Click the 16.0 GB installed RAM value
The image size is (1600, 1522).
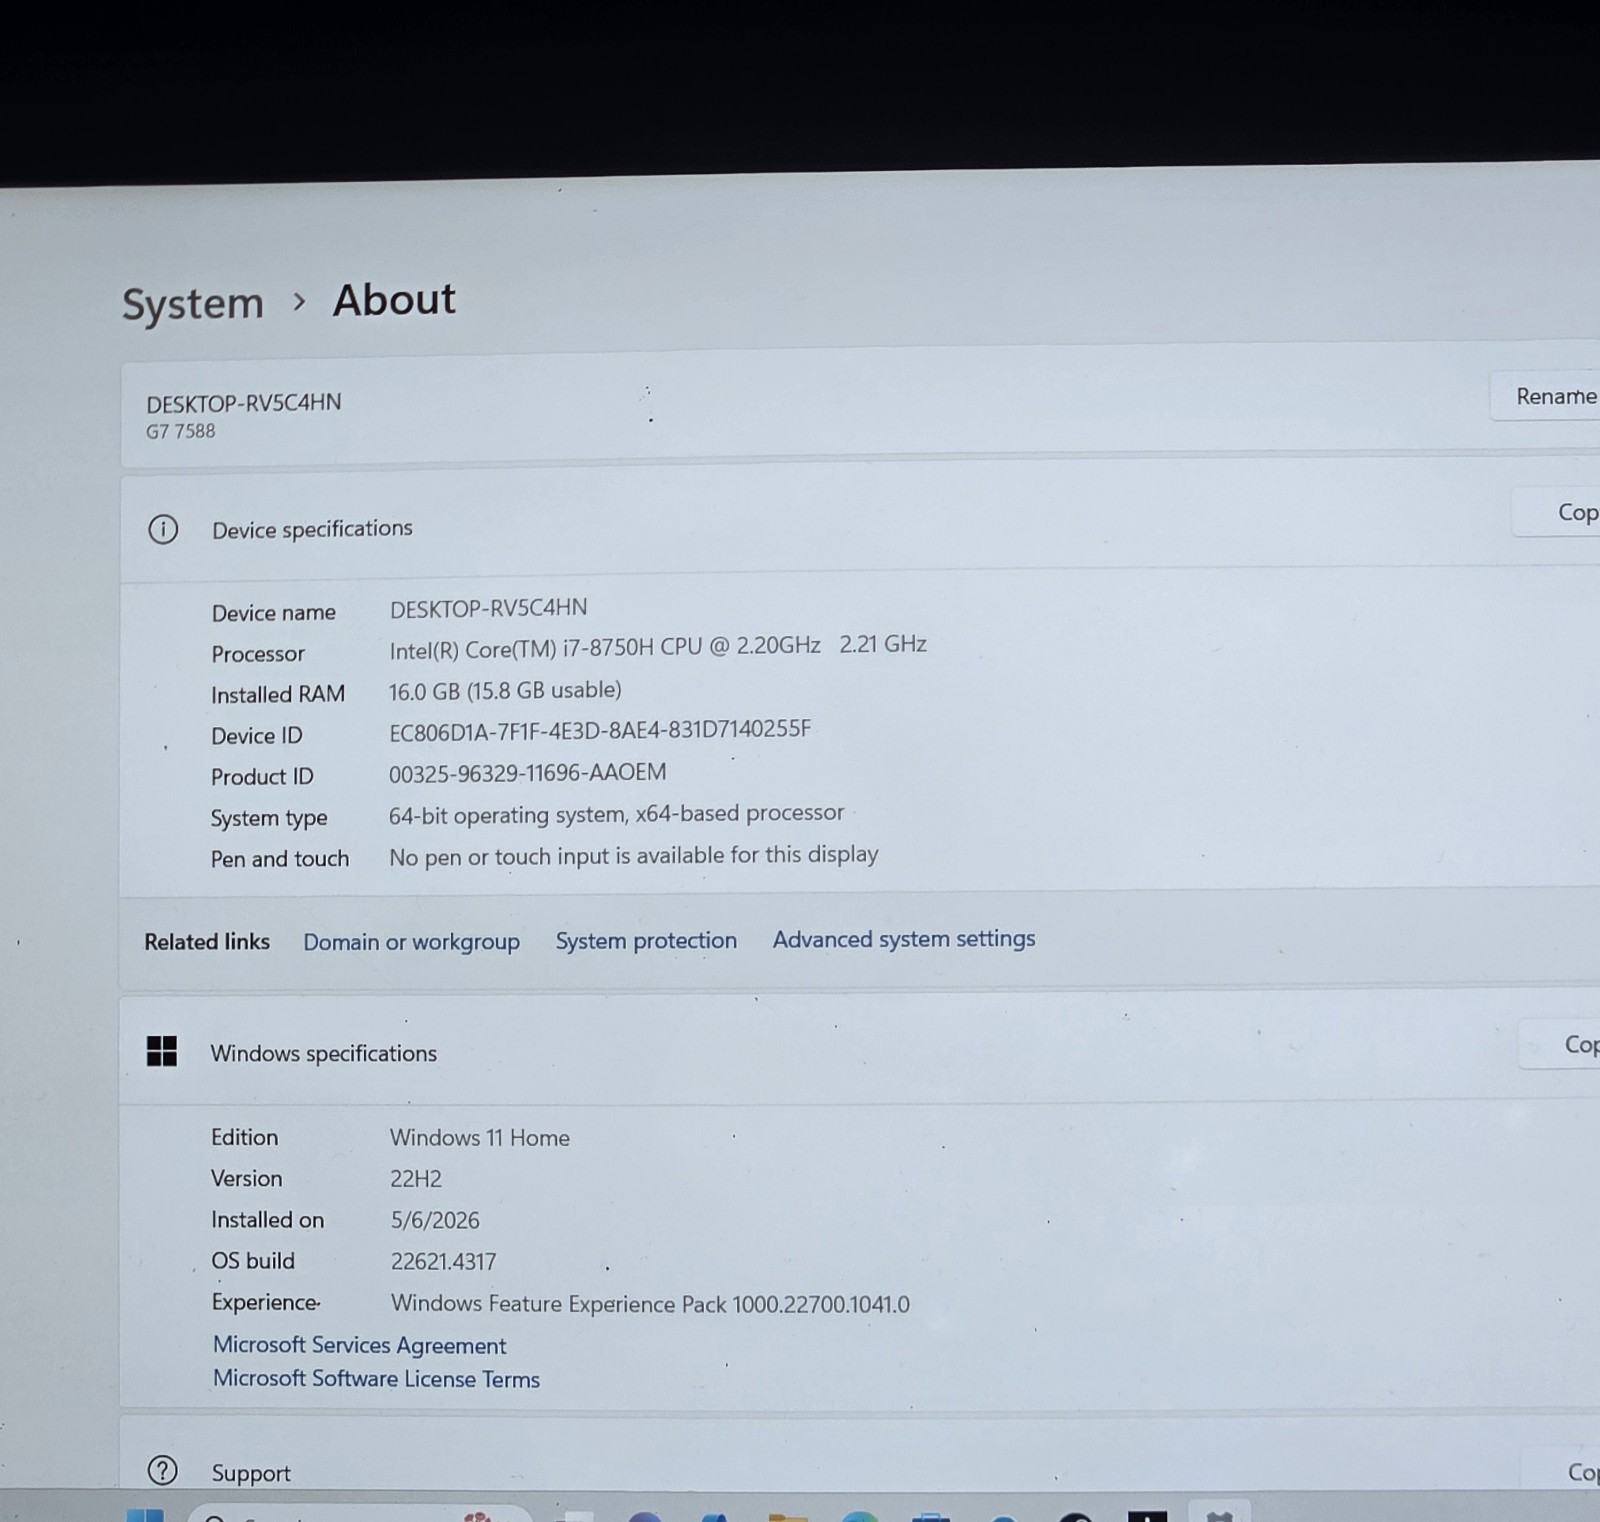pos(505,691)
